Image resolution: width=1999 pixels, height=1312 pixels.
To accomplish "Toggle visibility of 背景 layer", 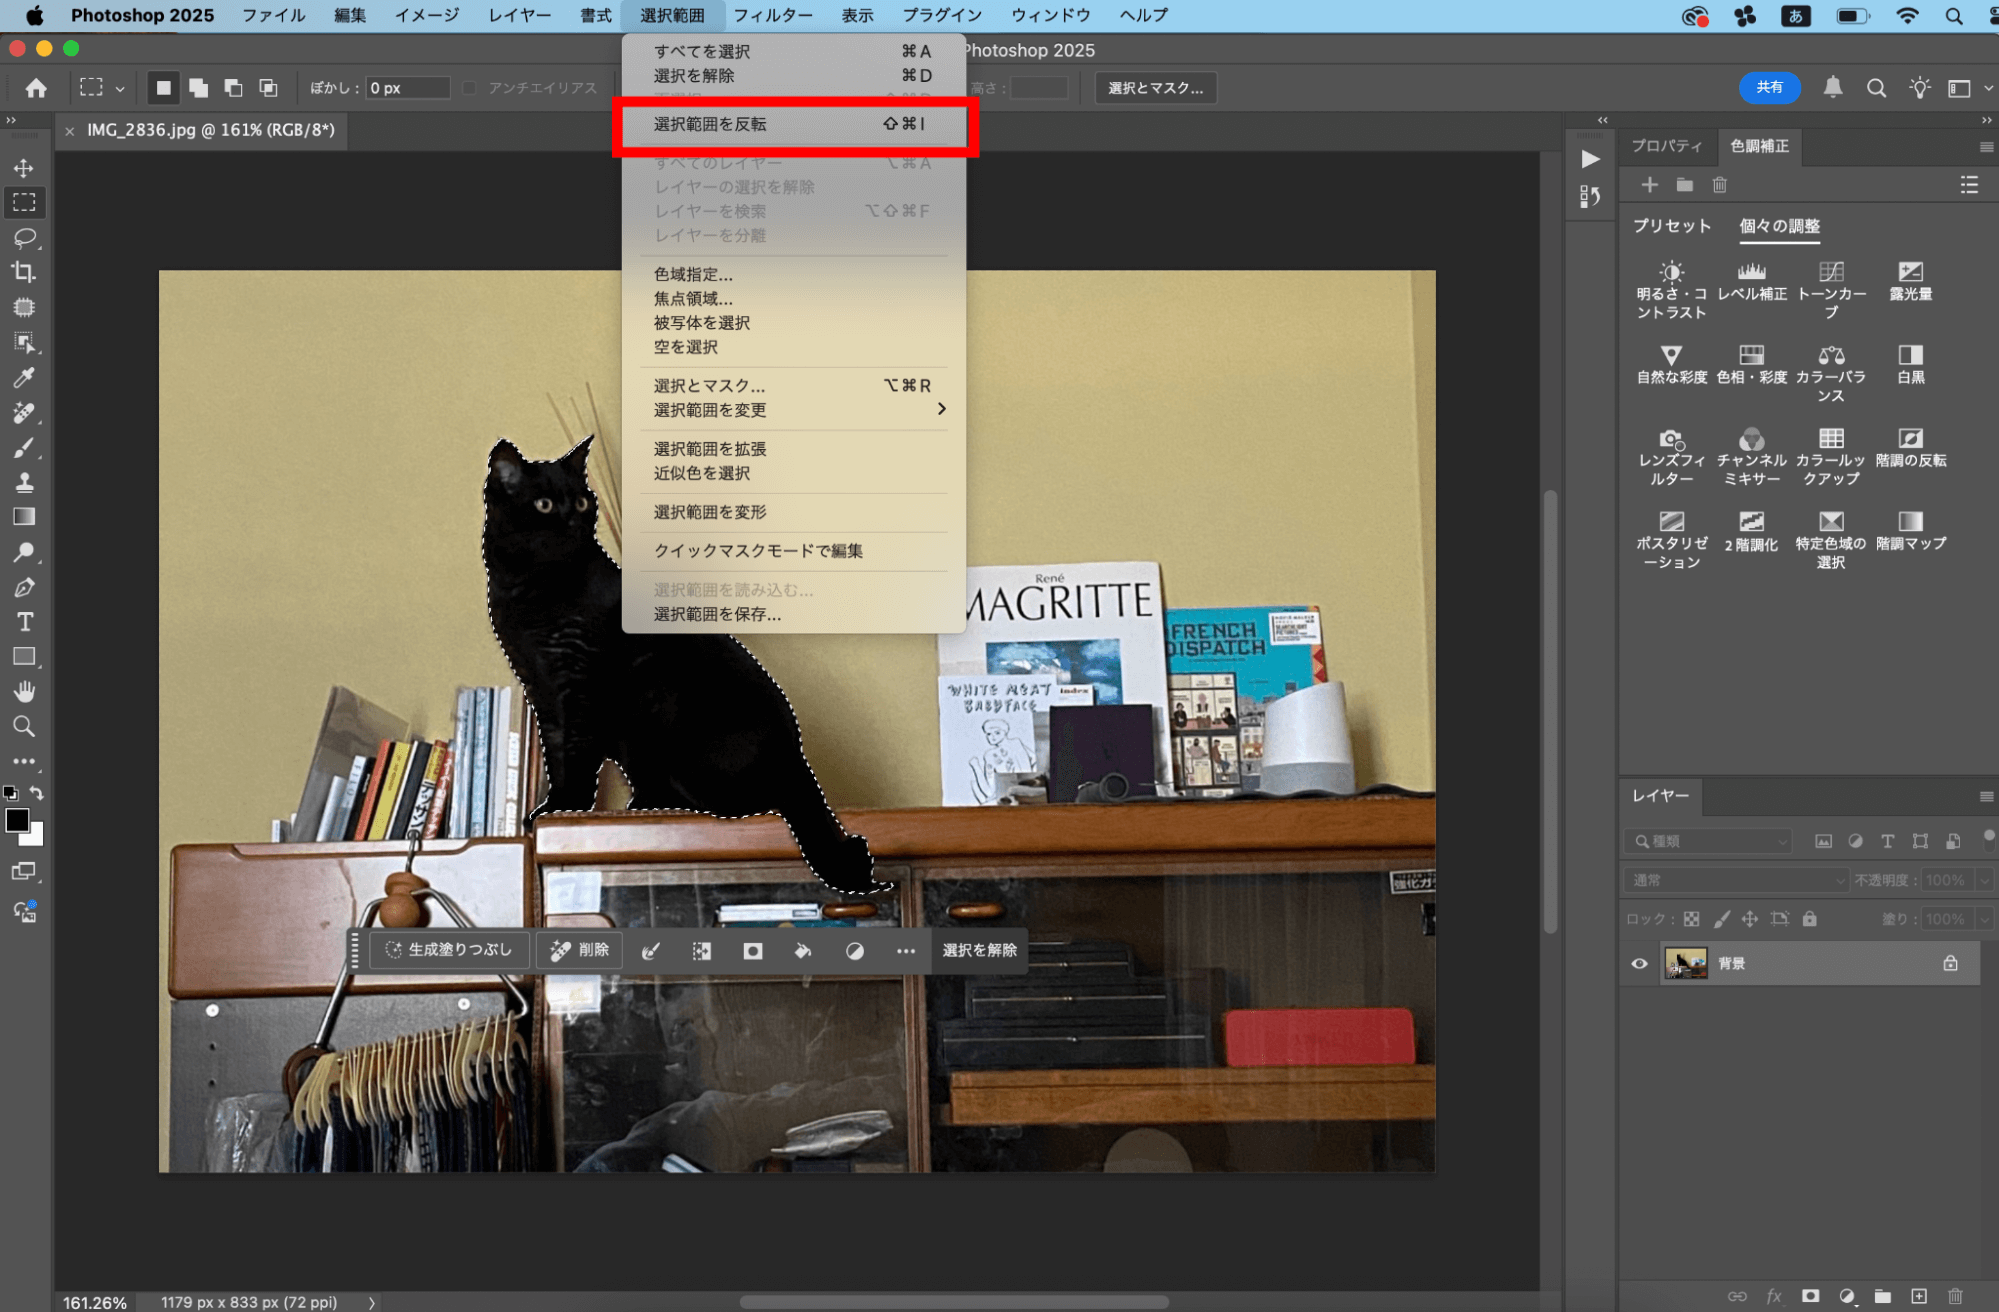I will point(1639,964).
